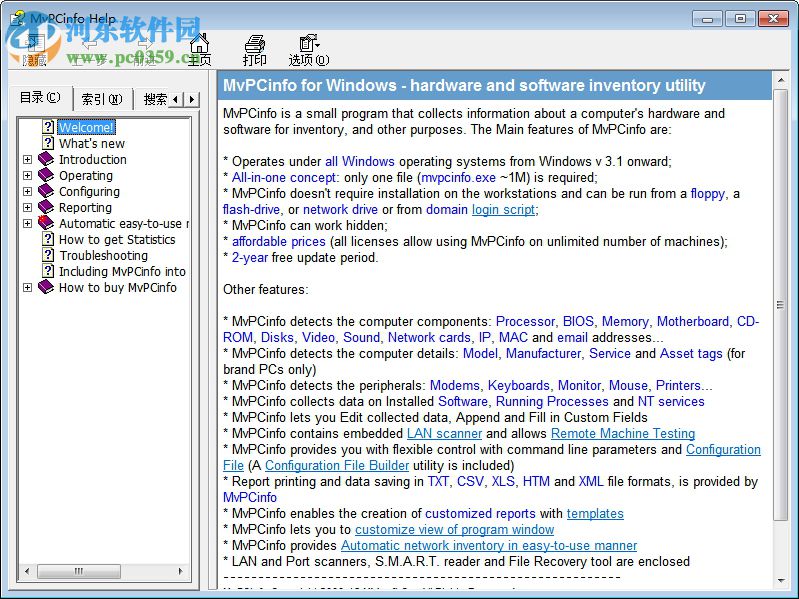Click the Home (主页) toolbar icon
Image resolution: width=799 pixels, height=599 pixels.
coord(199,49)
